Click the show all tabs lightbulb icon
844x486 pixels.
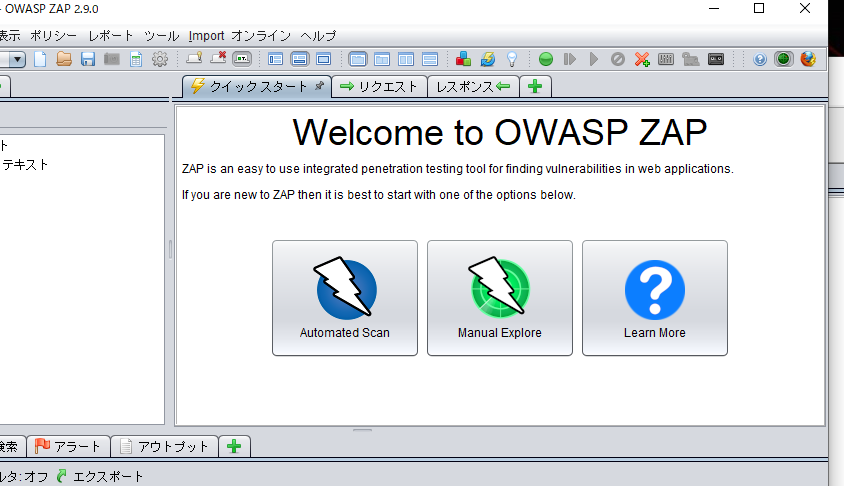coord(194,58)
